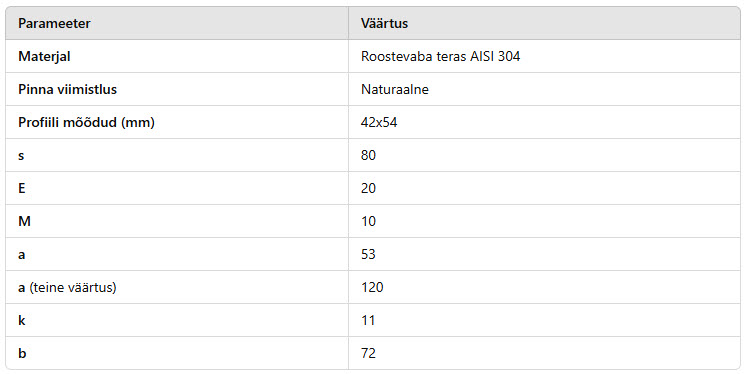This screenshot has width=744, height=374.
Task: Select the a (teine väärtus) label
Action: 67,287
